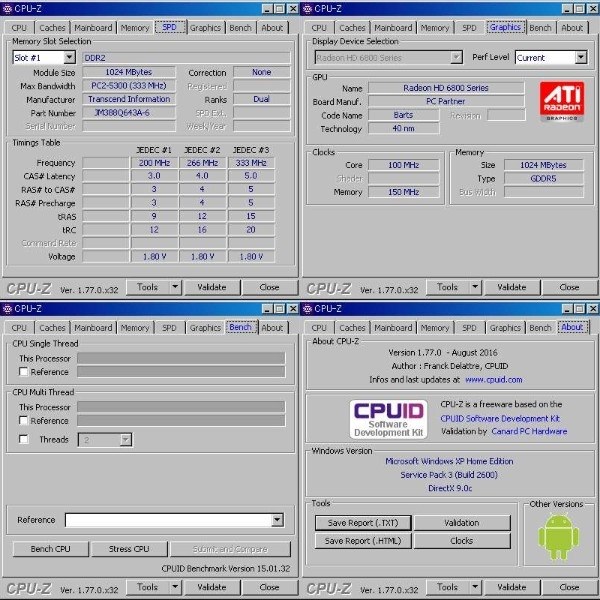
Task: Click the Clocks button
Action: pyautogui.click(x=462, y=541)
